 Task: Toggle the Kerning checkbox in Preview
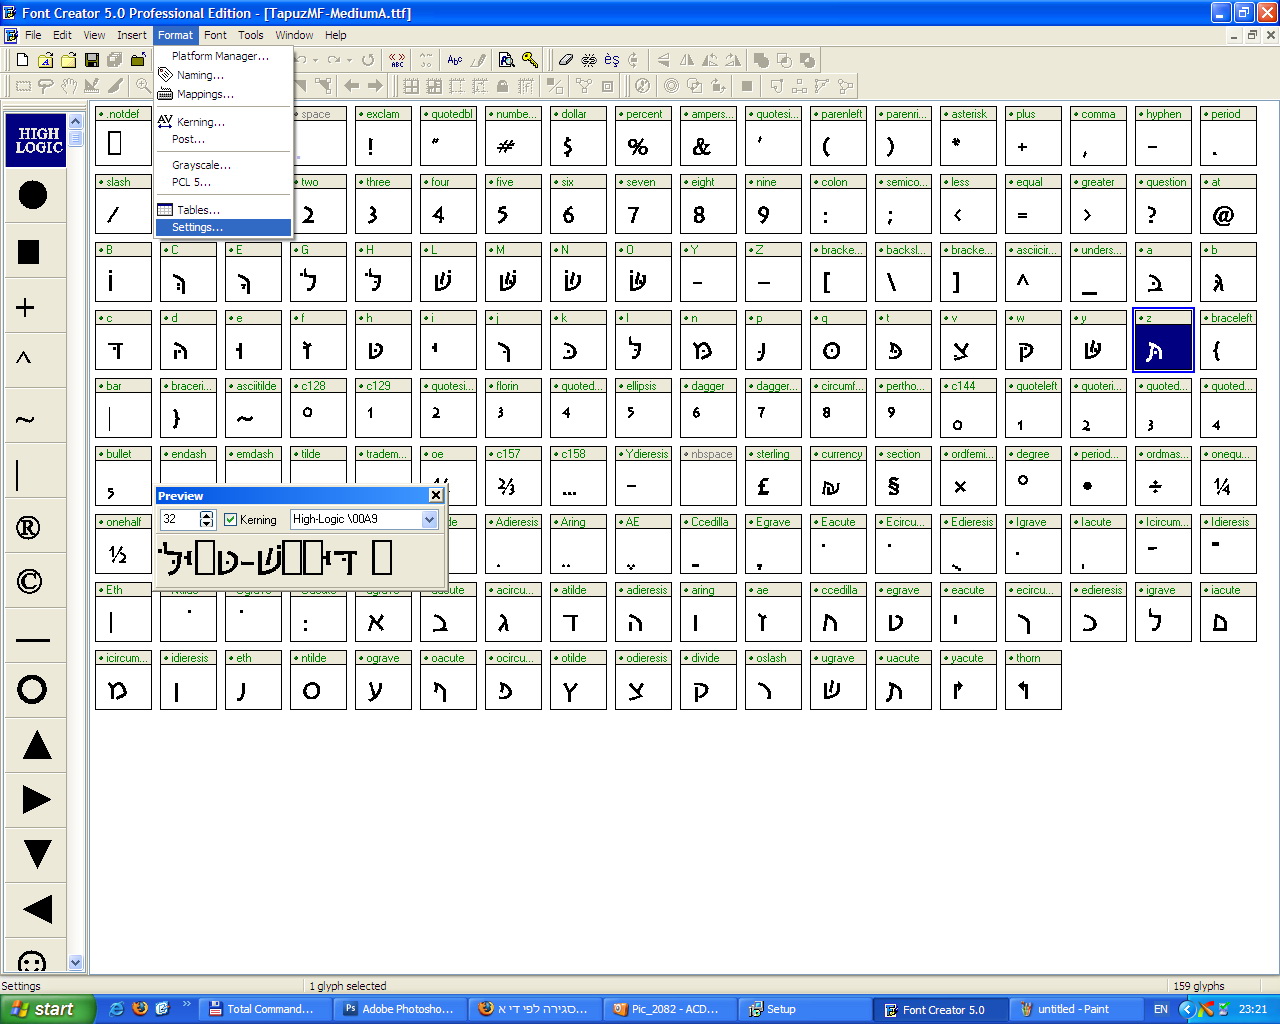pos(231,519)
